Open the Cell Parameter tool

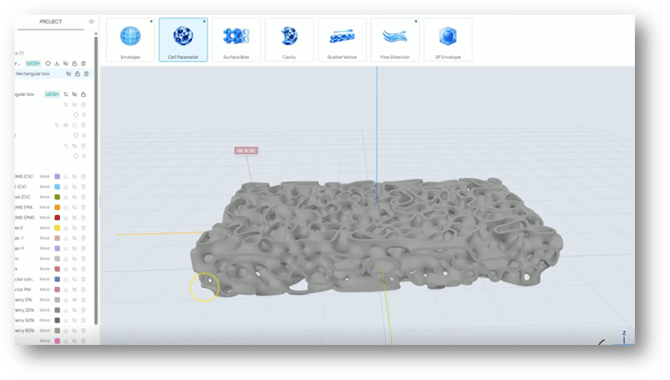(x=183, y=40)
